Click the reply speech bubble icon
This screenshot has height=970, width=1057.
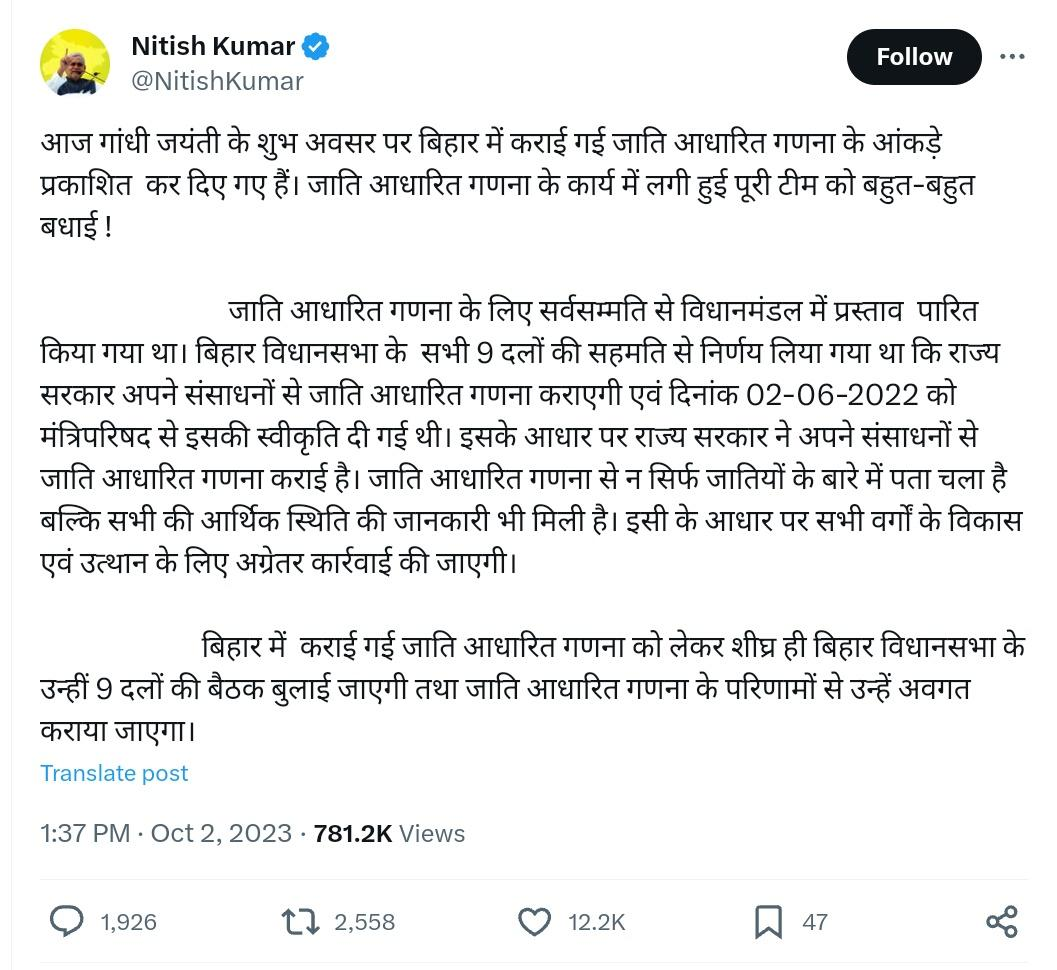[x=67, y=921]
